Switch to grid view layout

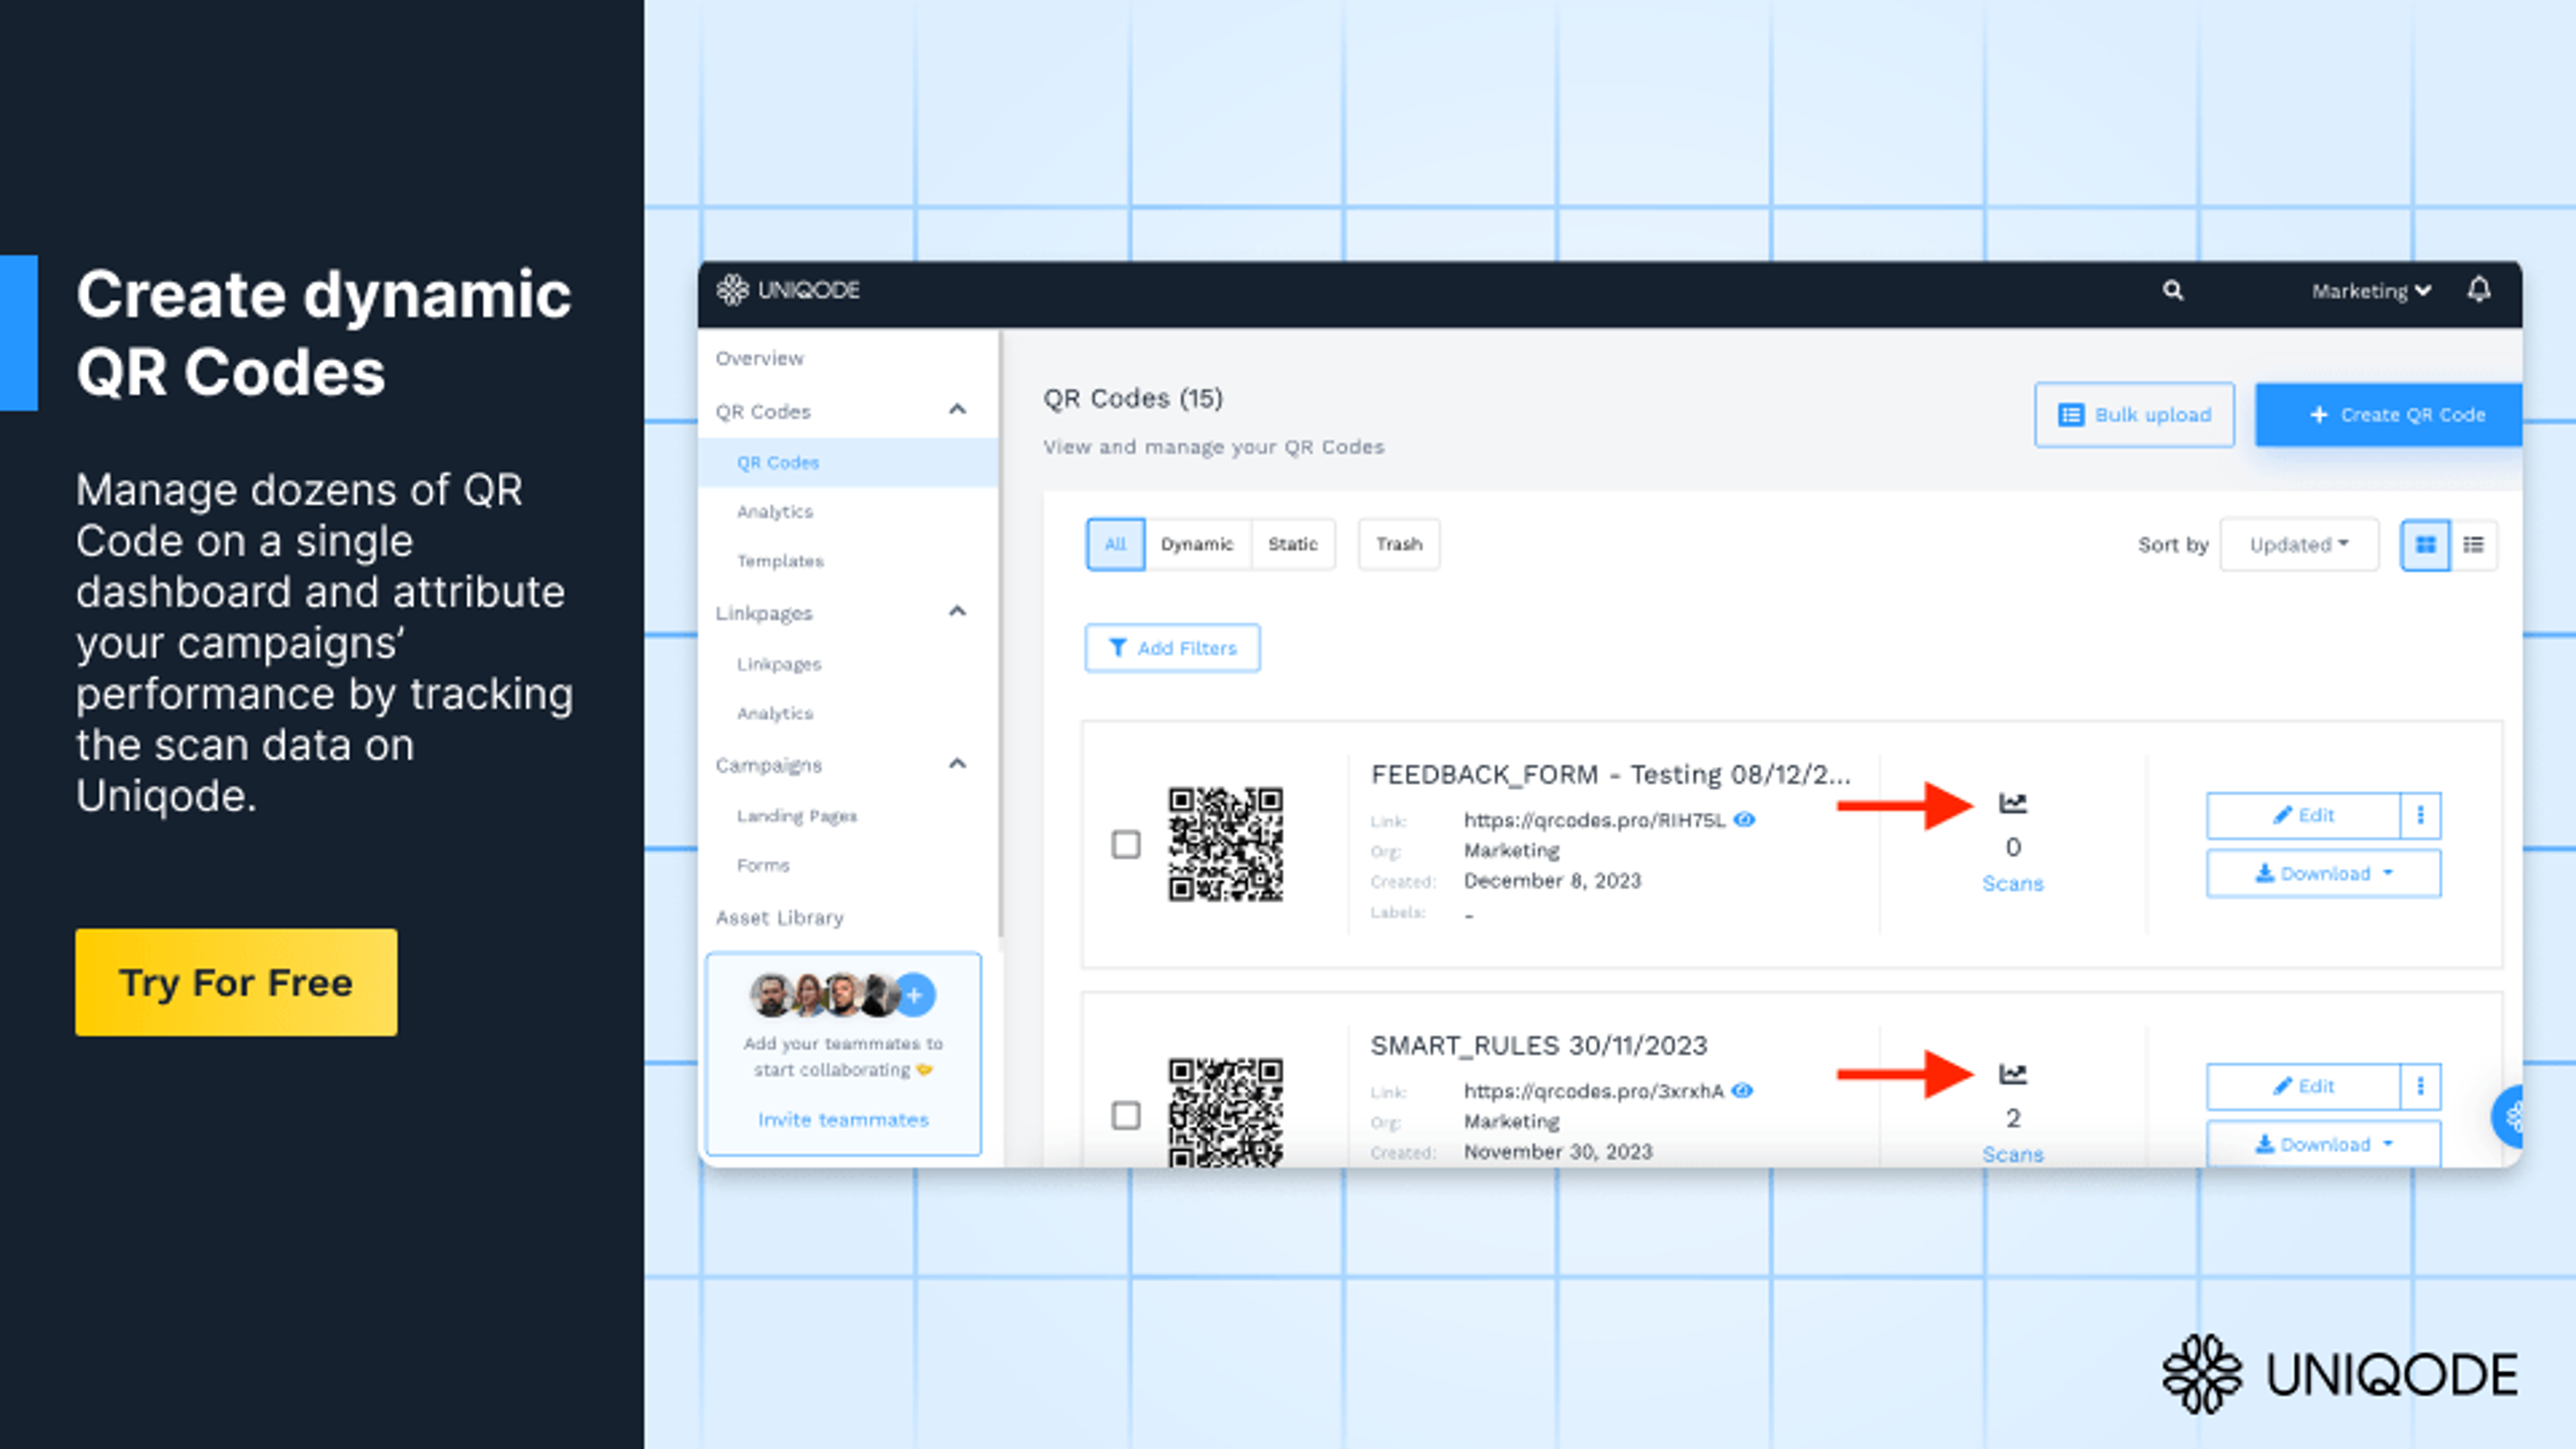tap(2425, 545)
